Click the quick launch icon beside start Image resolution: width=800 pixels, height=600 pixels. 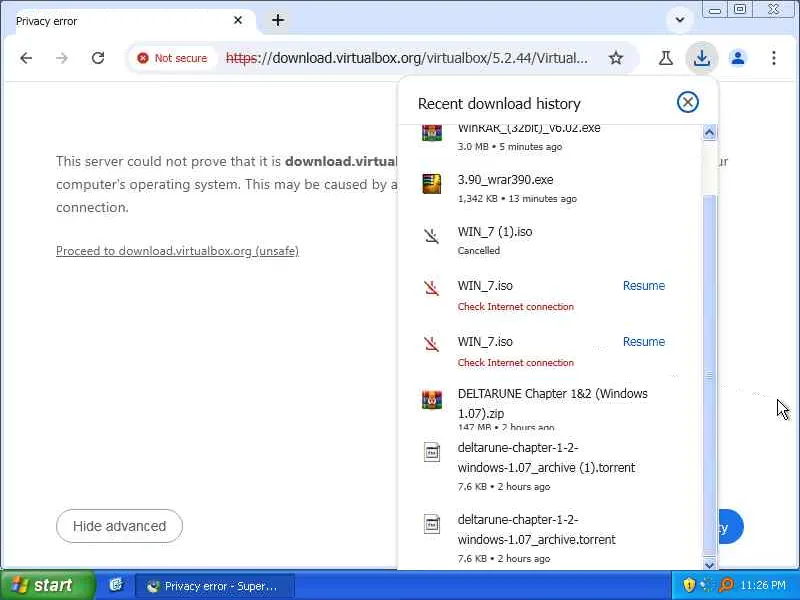pyautogui.click(x=116, y=585)
